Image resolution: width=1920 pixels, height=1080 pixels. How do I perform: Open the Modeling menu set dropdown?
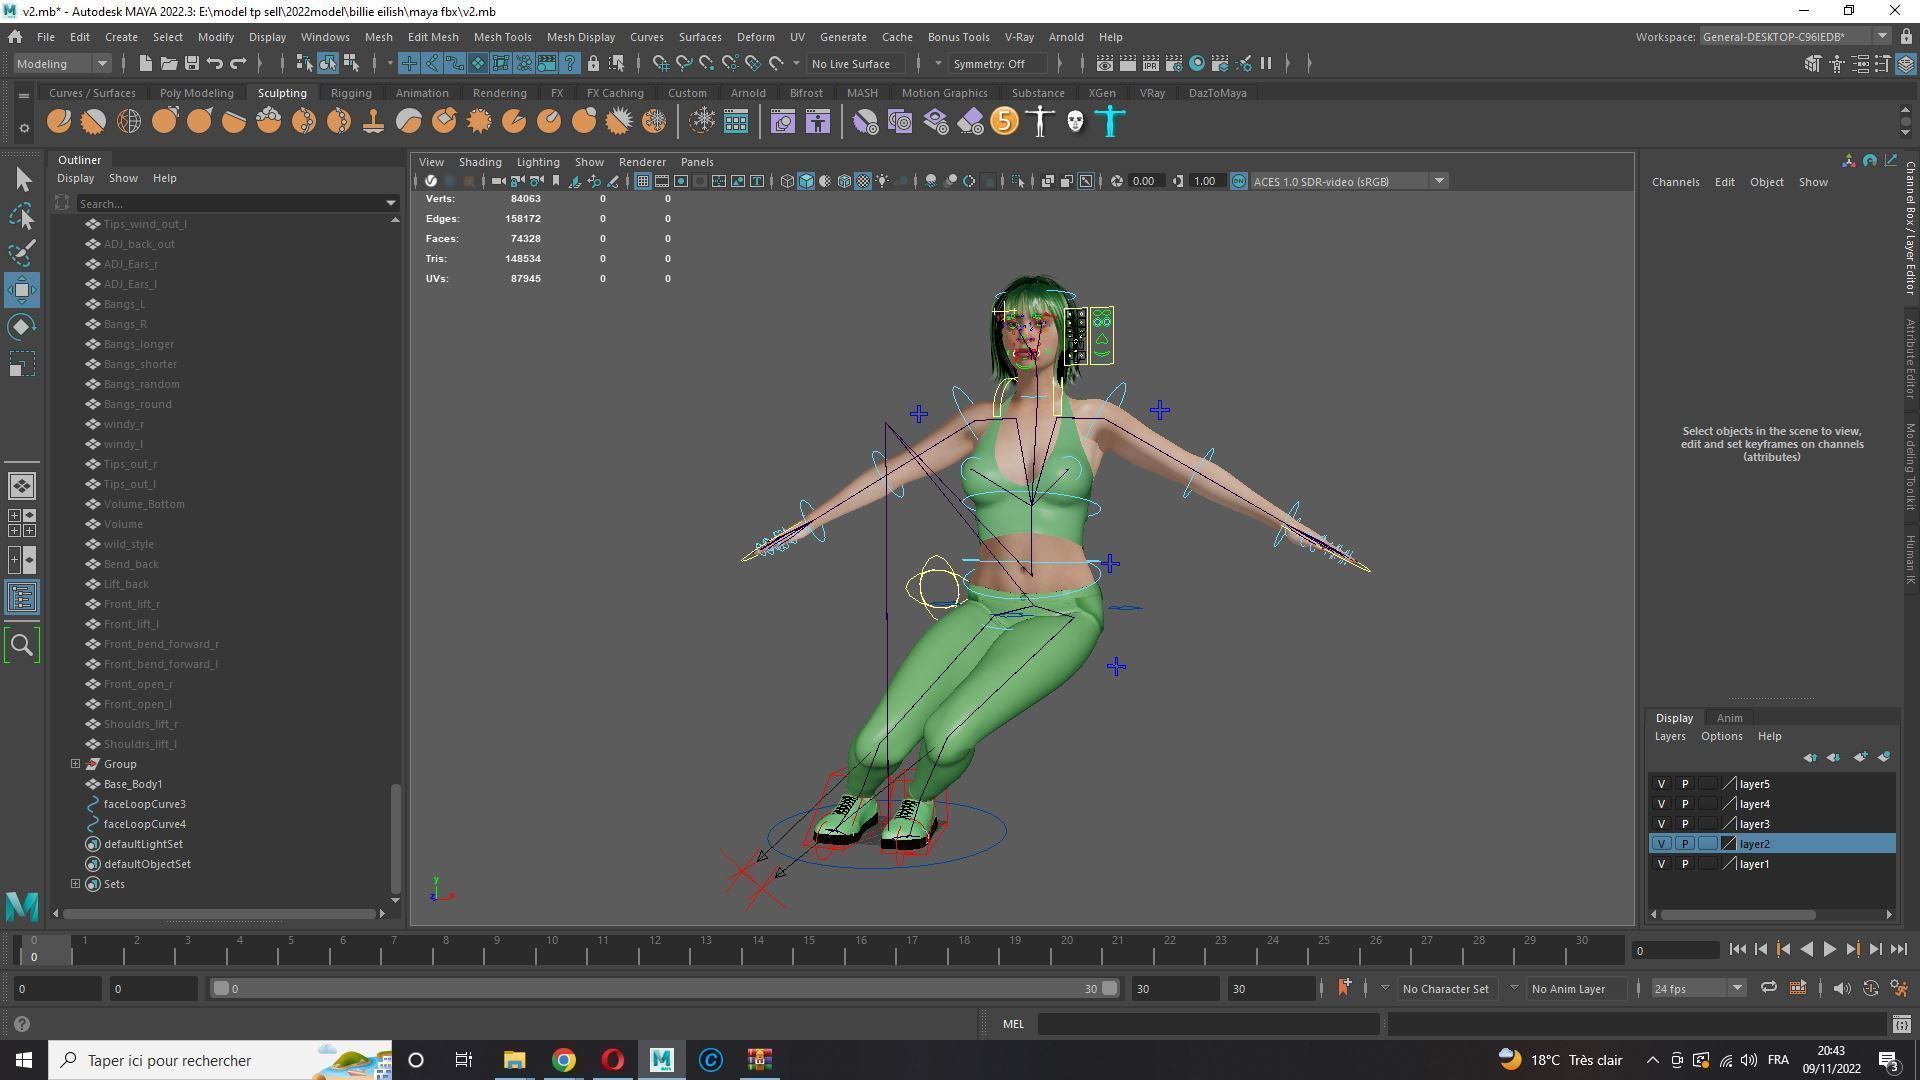(x=62, y=64)
